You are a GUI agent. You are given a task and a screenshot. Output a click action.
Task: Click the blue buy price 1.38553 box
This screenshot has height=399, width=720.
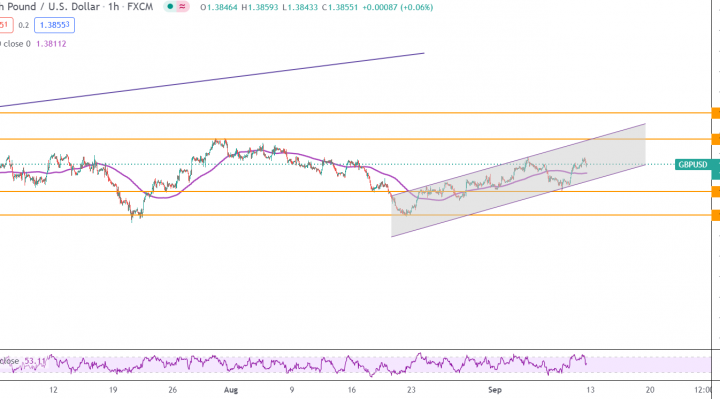(x=54, y=25)
